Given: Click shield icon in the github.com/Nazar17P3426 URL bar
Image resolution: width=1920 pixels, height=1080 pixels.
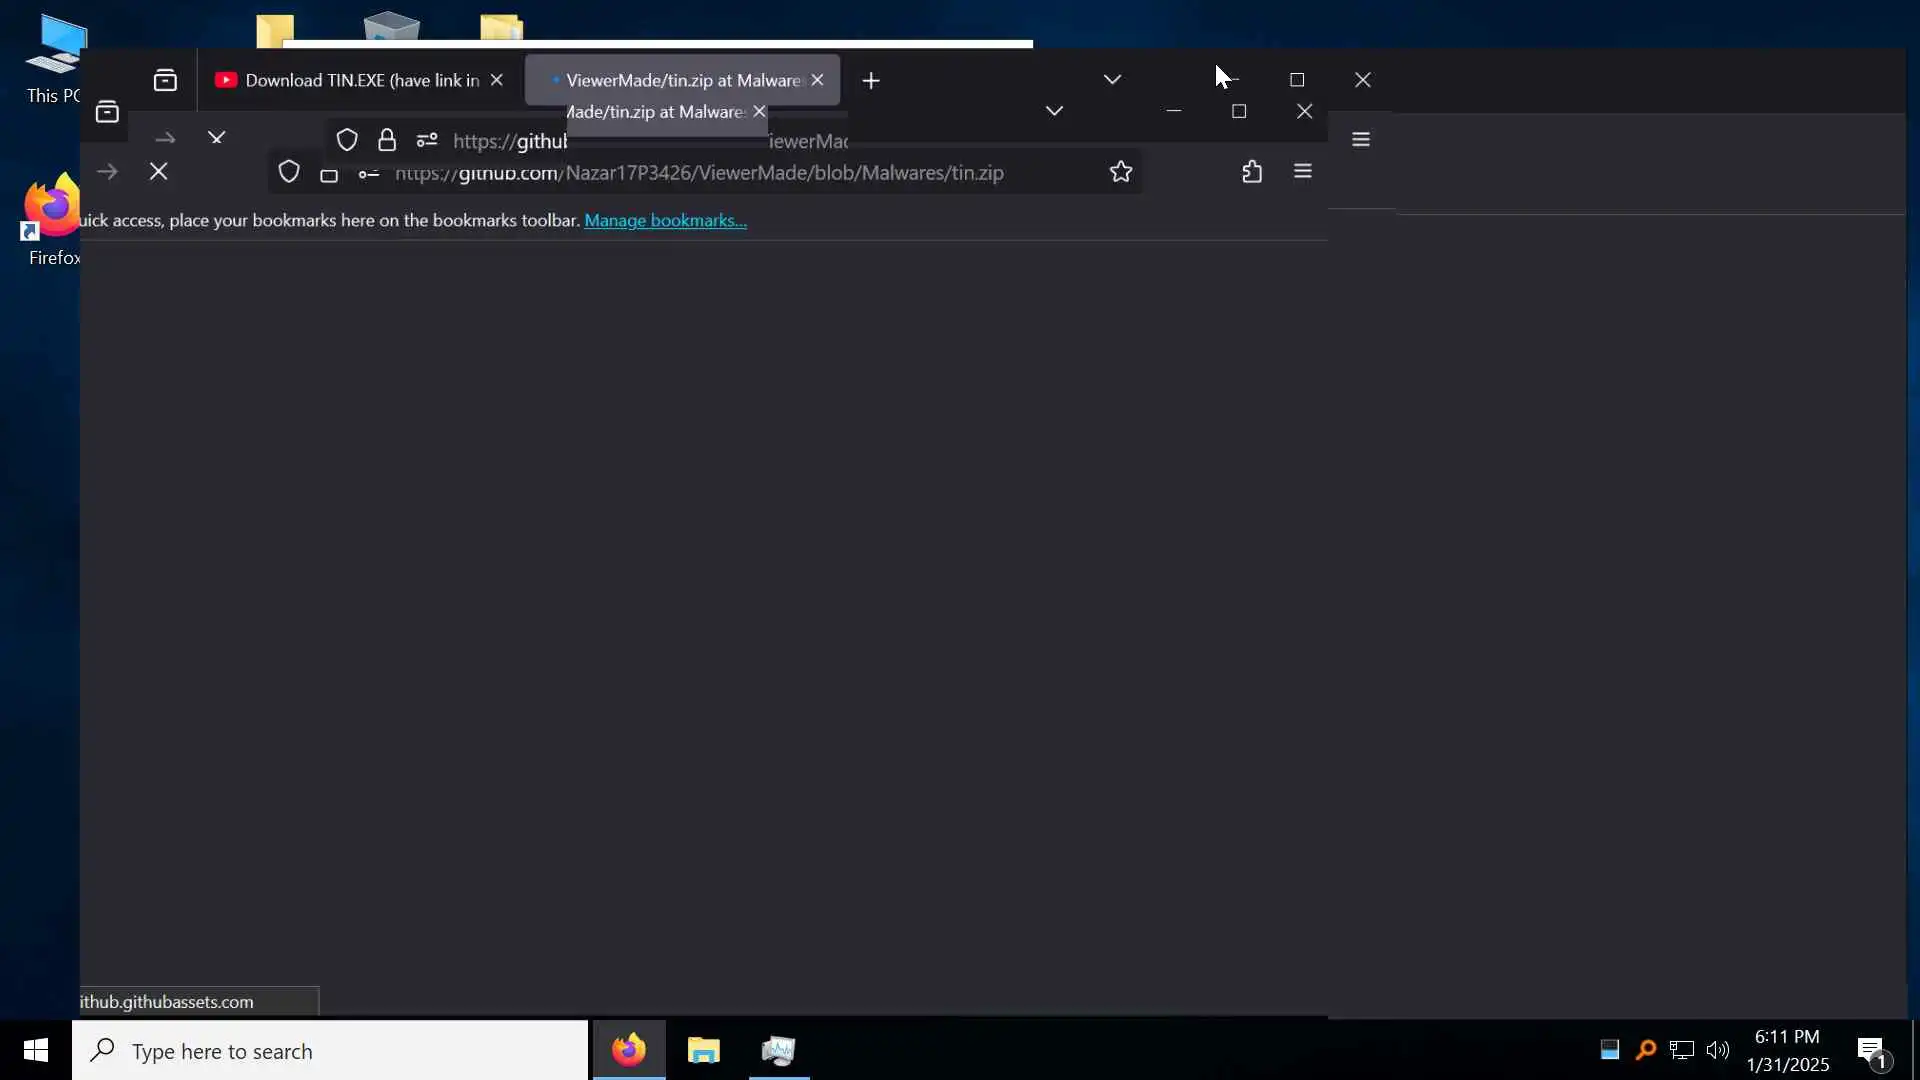Looking at the screenshot, I should 289,172.
